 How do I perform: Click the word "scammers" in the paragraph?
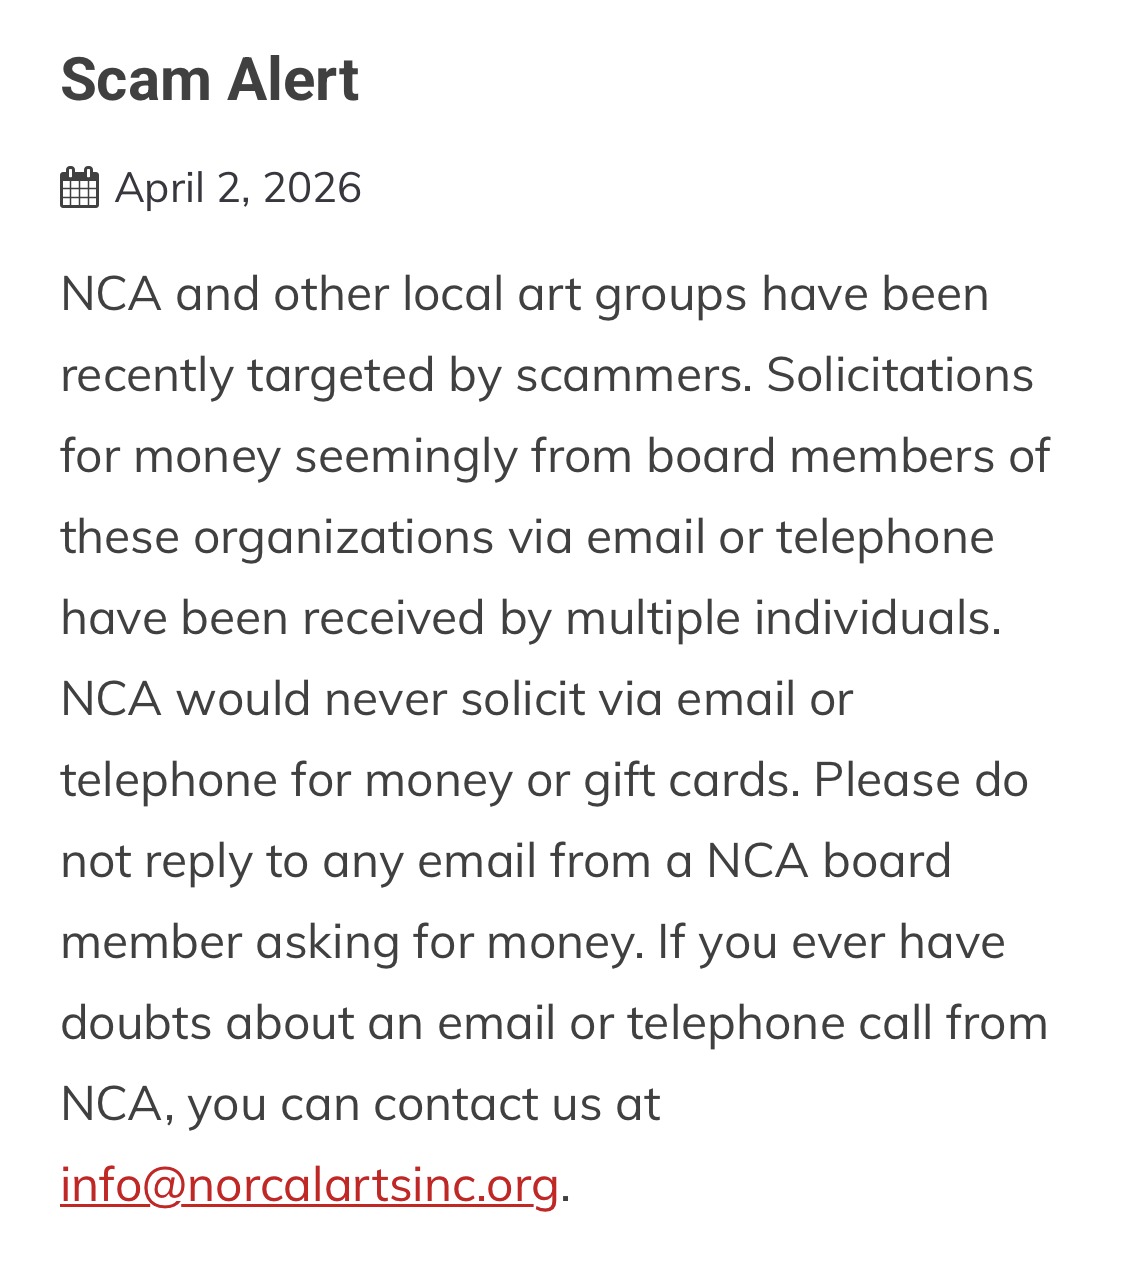633,376
